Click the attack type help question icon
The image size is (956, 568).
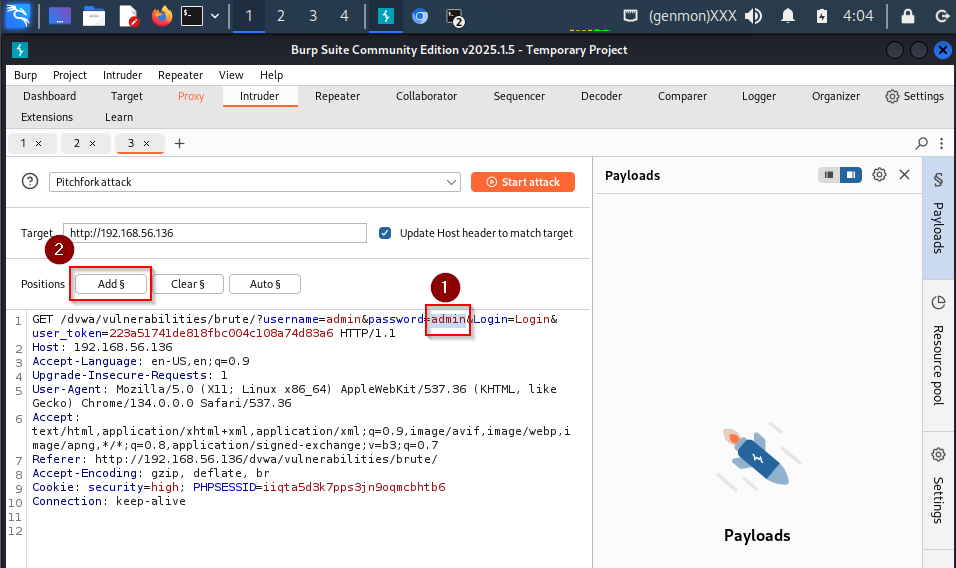tap(30, 182)
